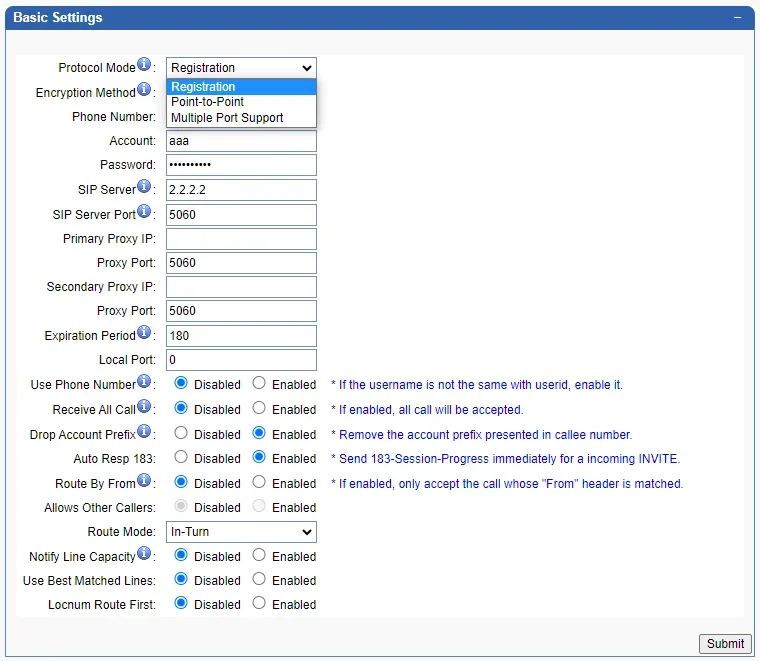Set Locnum Route First to Disabled
Screen dimensions: 760x661
[x=181, y=603]
